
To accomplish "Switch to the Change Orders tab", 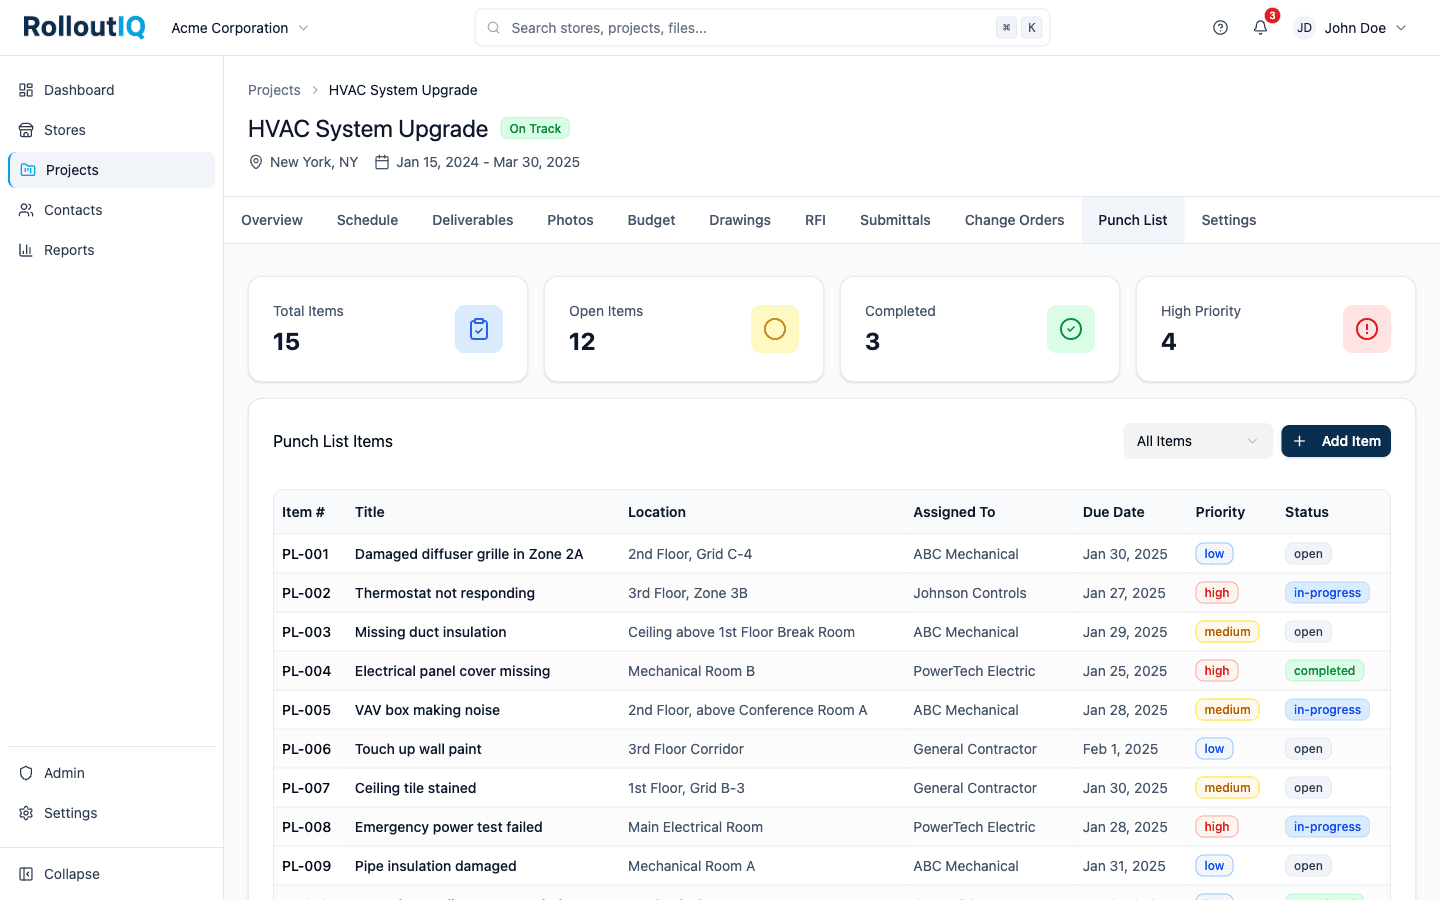I will click(1014, 220).
